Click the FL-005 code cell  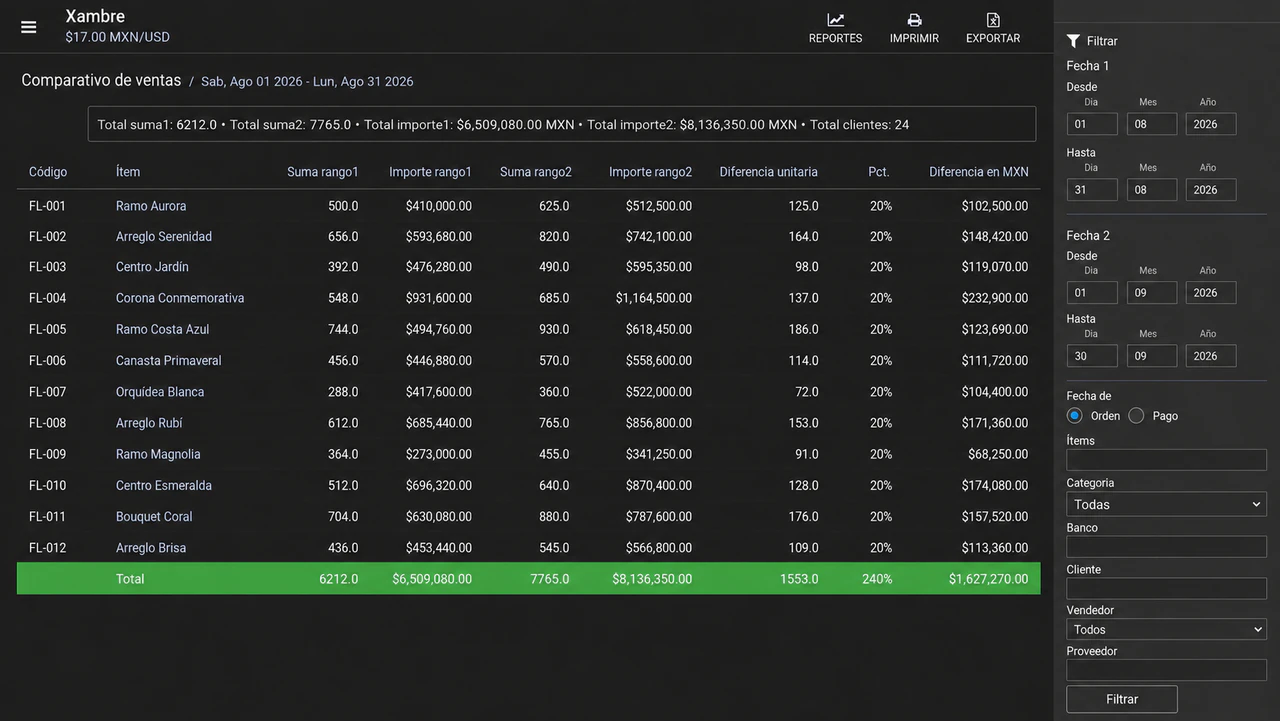(x=47, y=329)
